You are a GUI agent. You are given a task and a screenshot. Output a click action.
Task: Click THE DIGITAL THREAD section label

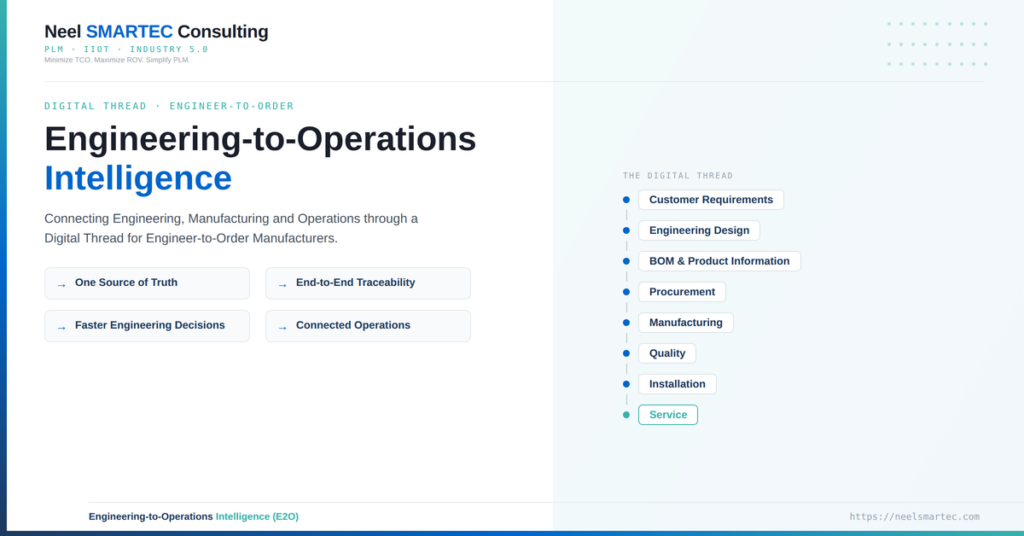point(678,176)
